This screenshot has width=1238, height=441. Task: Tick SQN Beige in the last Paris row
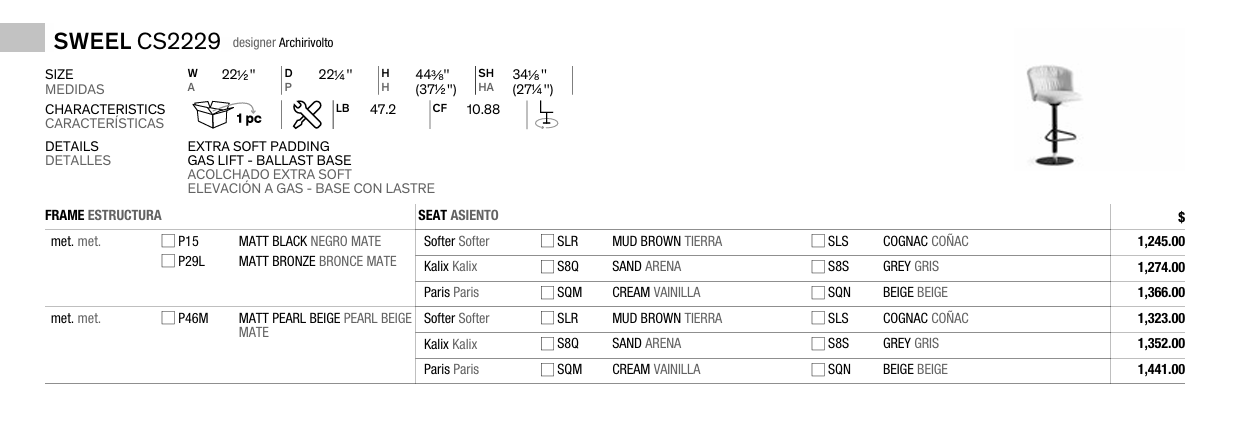(818, 370)
